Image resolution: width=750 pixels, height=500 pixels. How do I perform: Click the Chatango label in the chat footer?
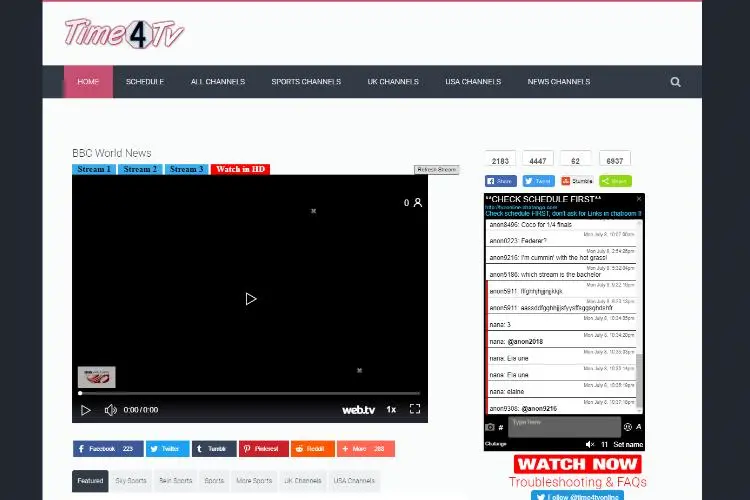(496, 444)
